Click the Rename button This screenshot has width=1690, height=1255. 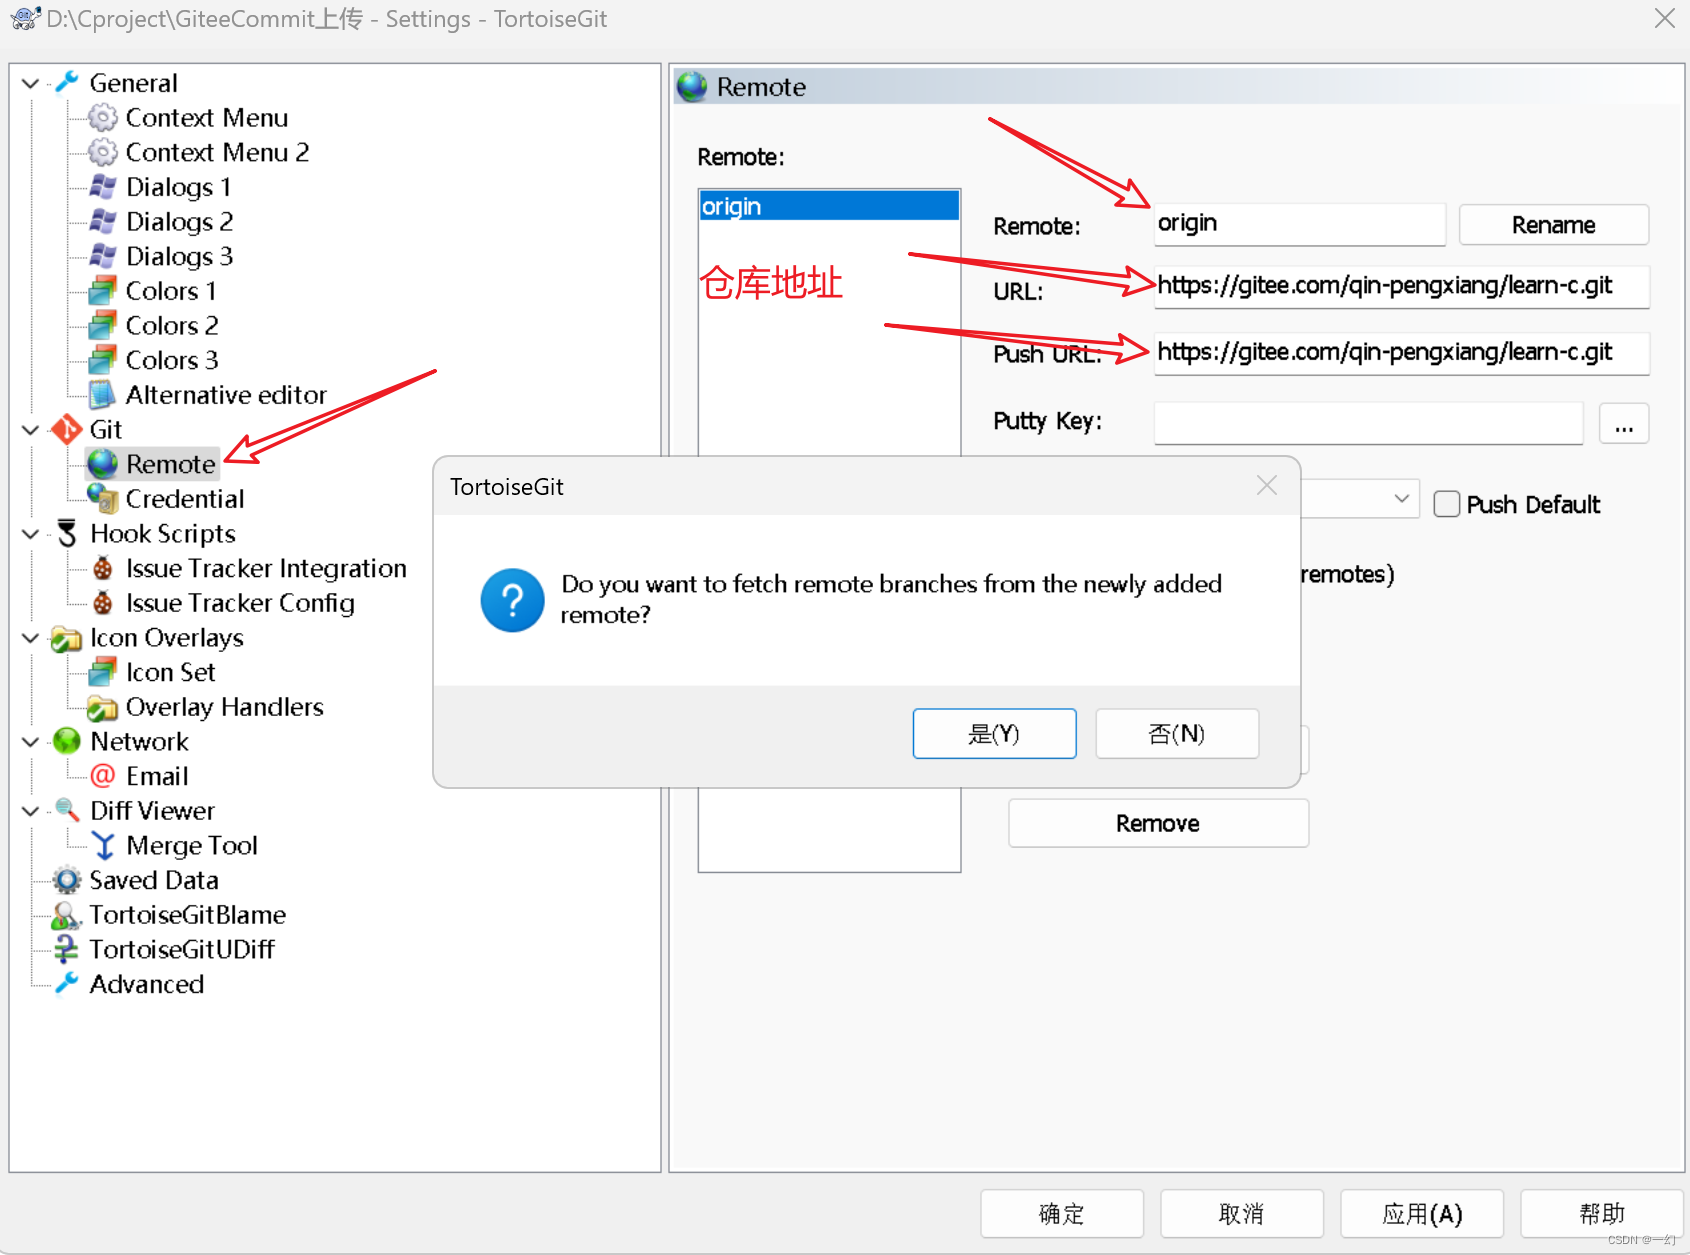tap(1553, 224)
